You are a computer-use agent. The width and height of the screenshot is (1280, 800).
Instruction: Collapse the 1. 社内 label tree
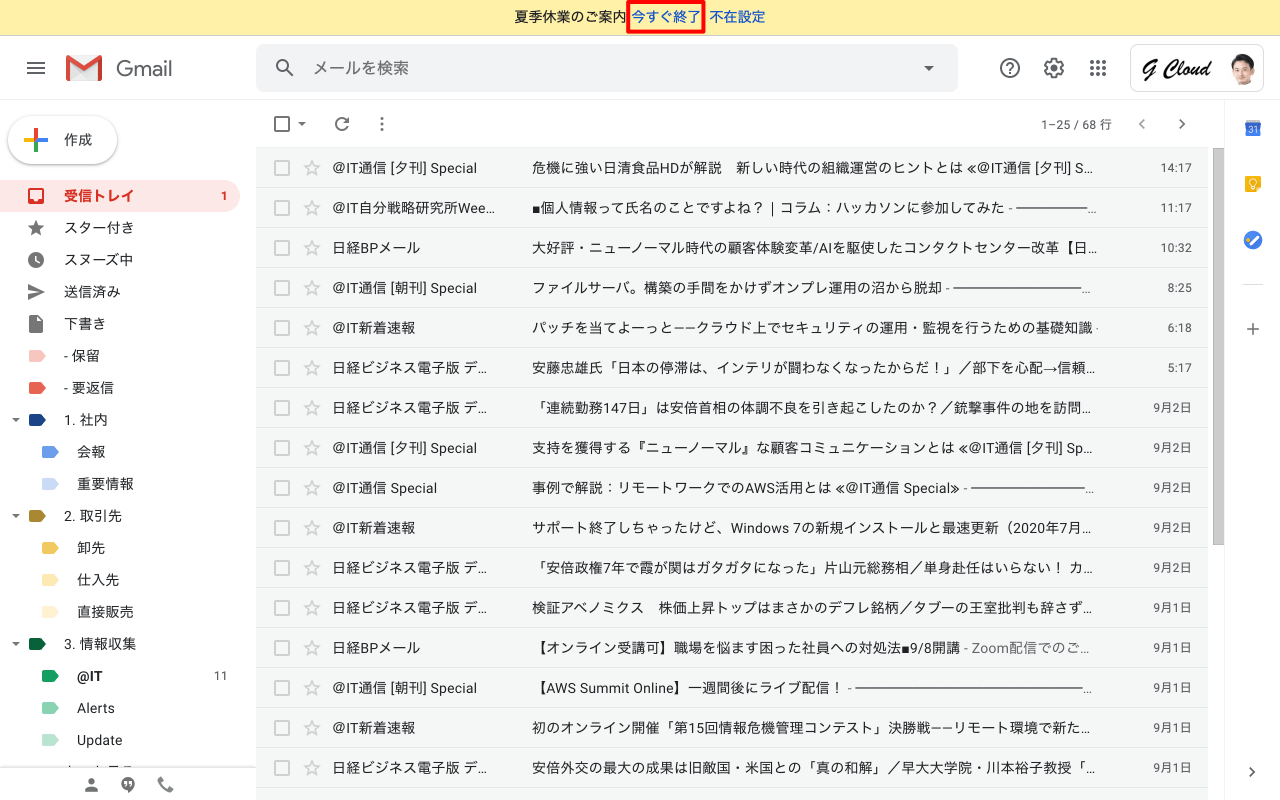coord(15,420)
